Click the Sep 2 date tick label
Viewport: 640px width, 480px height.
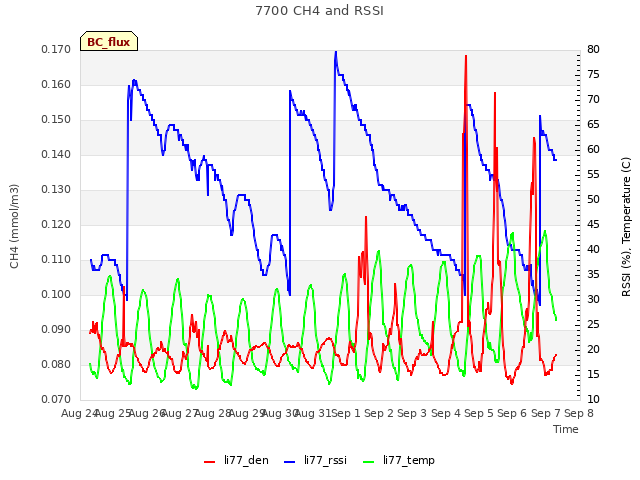pos(379,413)
